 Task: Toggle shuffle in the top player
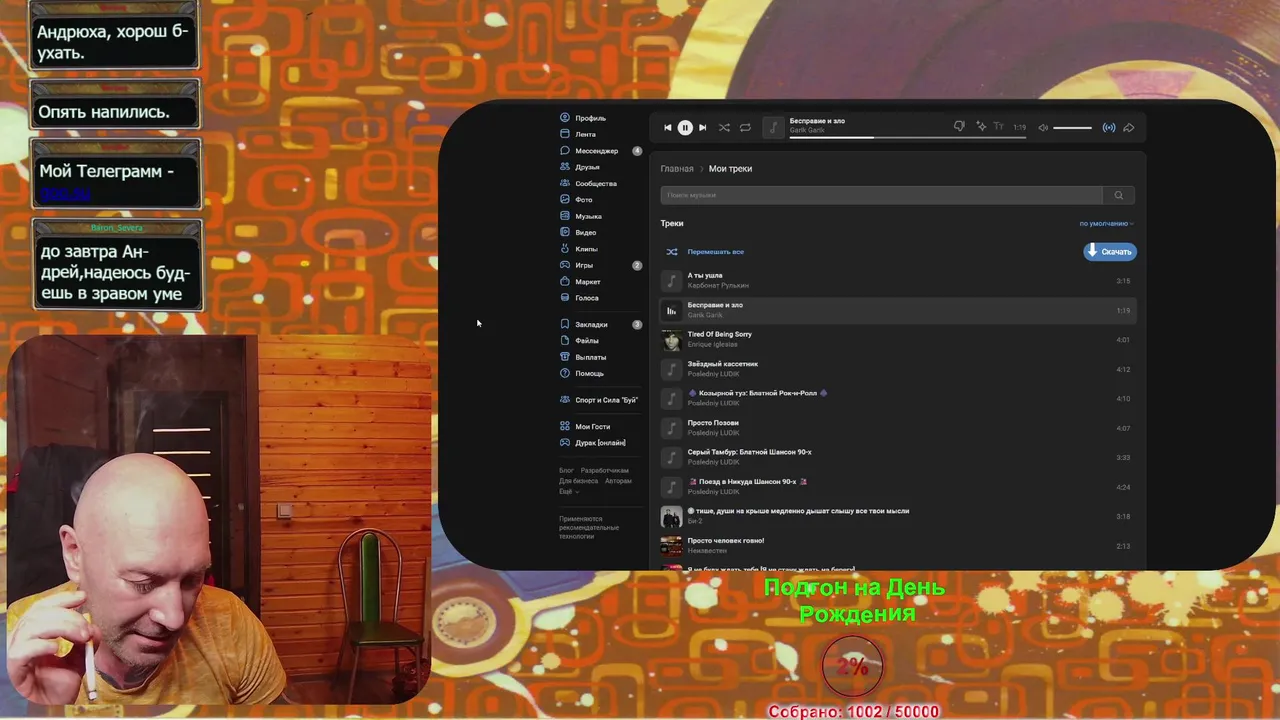pos(724,127)
